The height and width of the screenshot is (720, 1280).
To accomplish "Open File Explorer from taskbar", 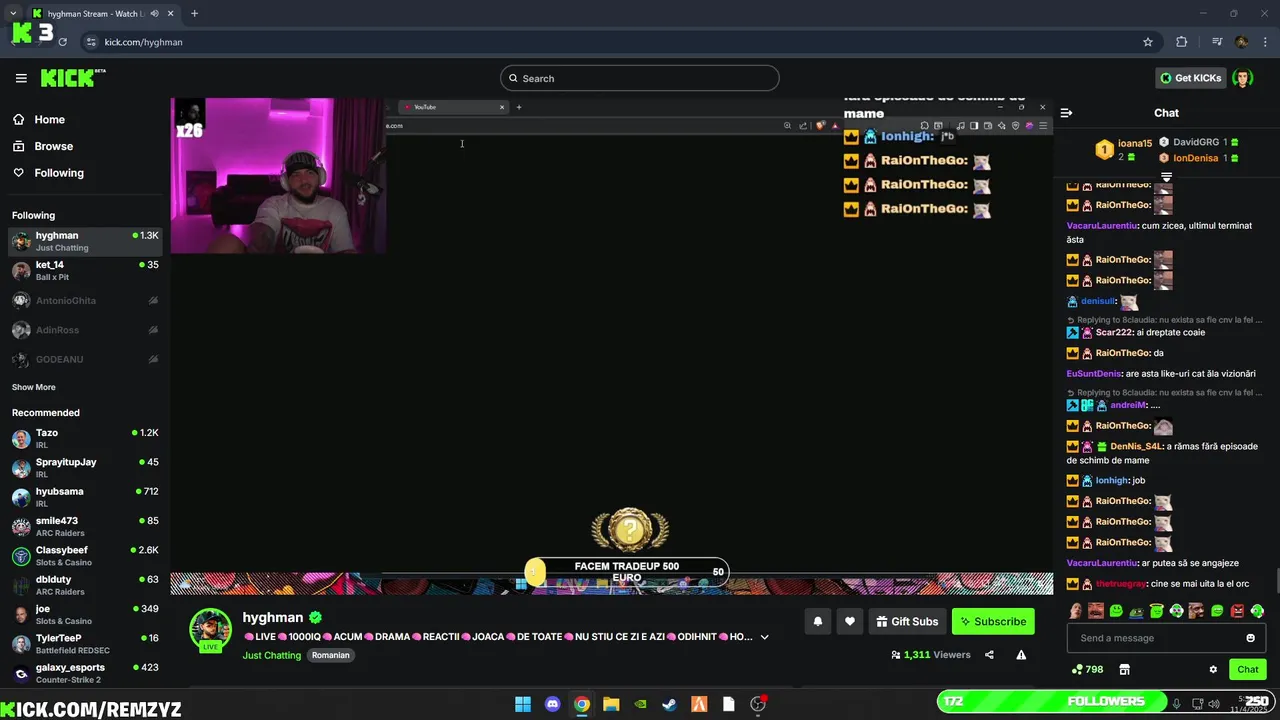I will [611, 704].
